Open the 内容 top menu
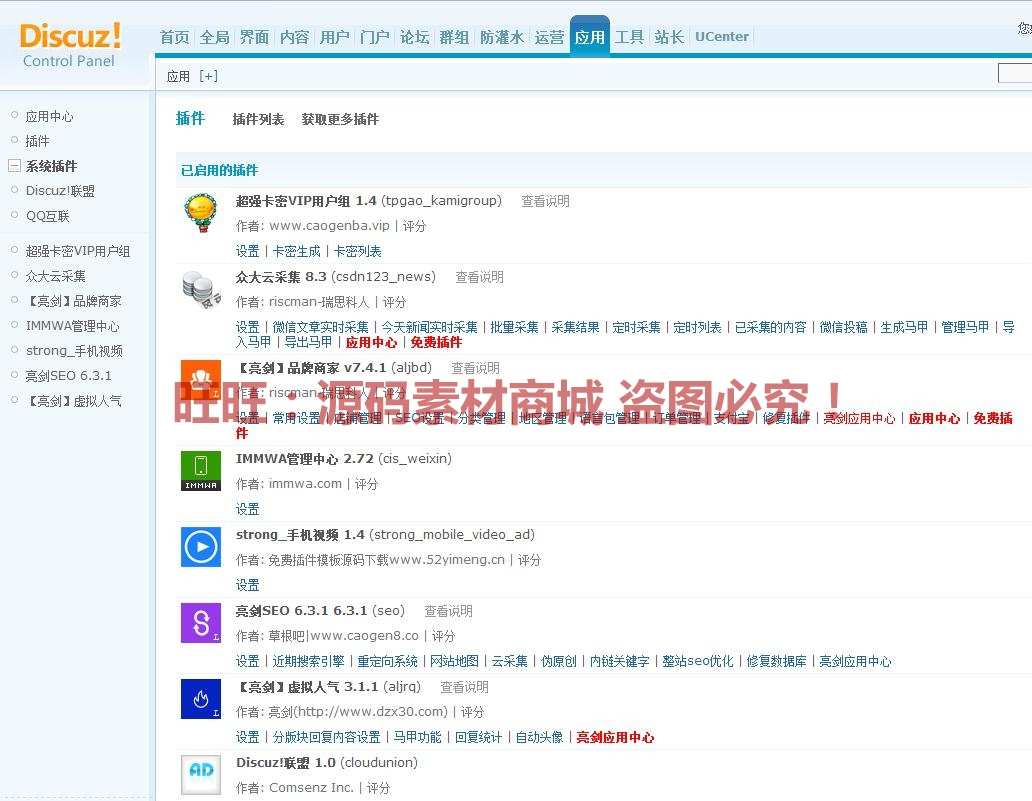 (x=294, y=37)
